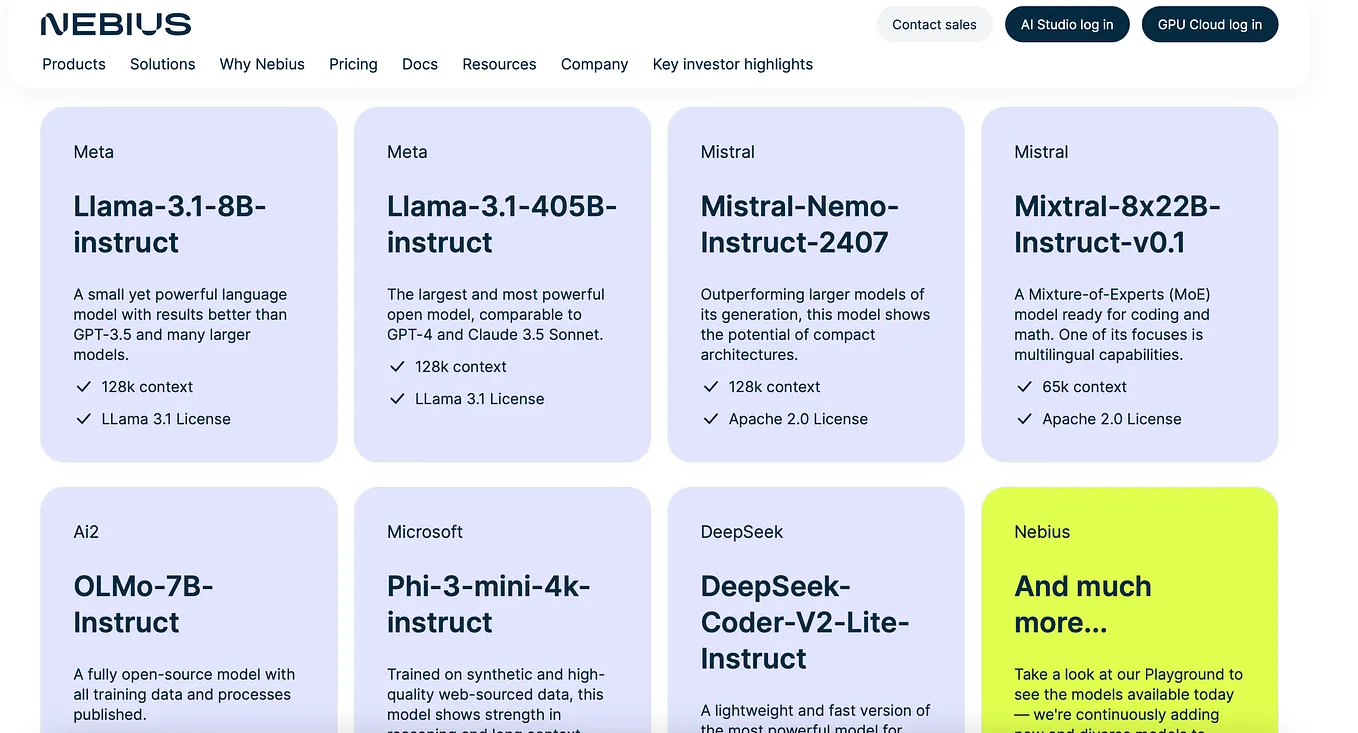
Task: Open the Llama-3.1-405B-instruct card title
Action: [502, 224]
